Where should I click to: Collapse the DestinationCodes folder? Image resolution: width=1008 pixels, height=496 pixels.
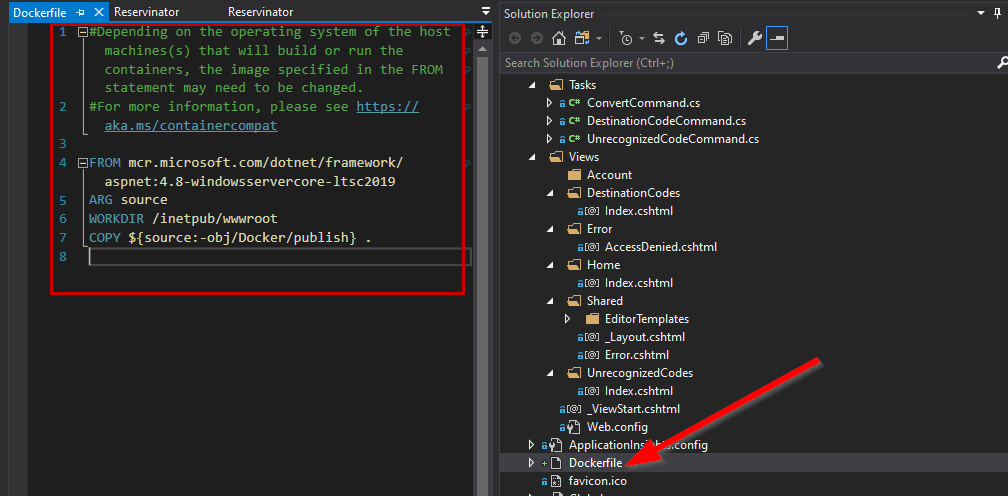pyautogui.click(x=550, y=193)
